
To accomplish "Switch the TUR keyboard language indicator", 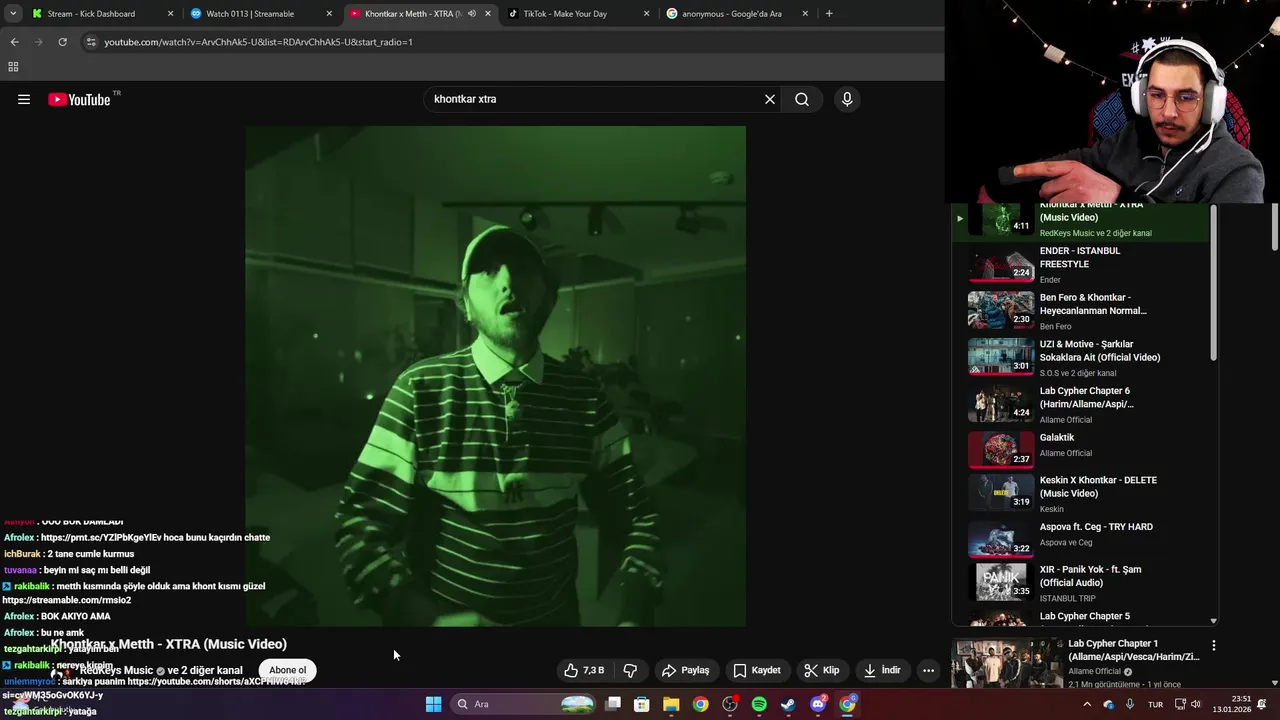I will 1155,704.
